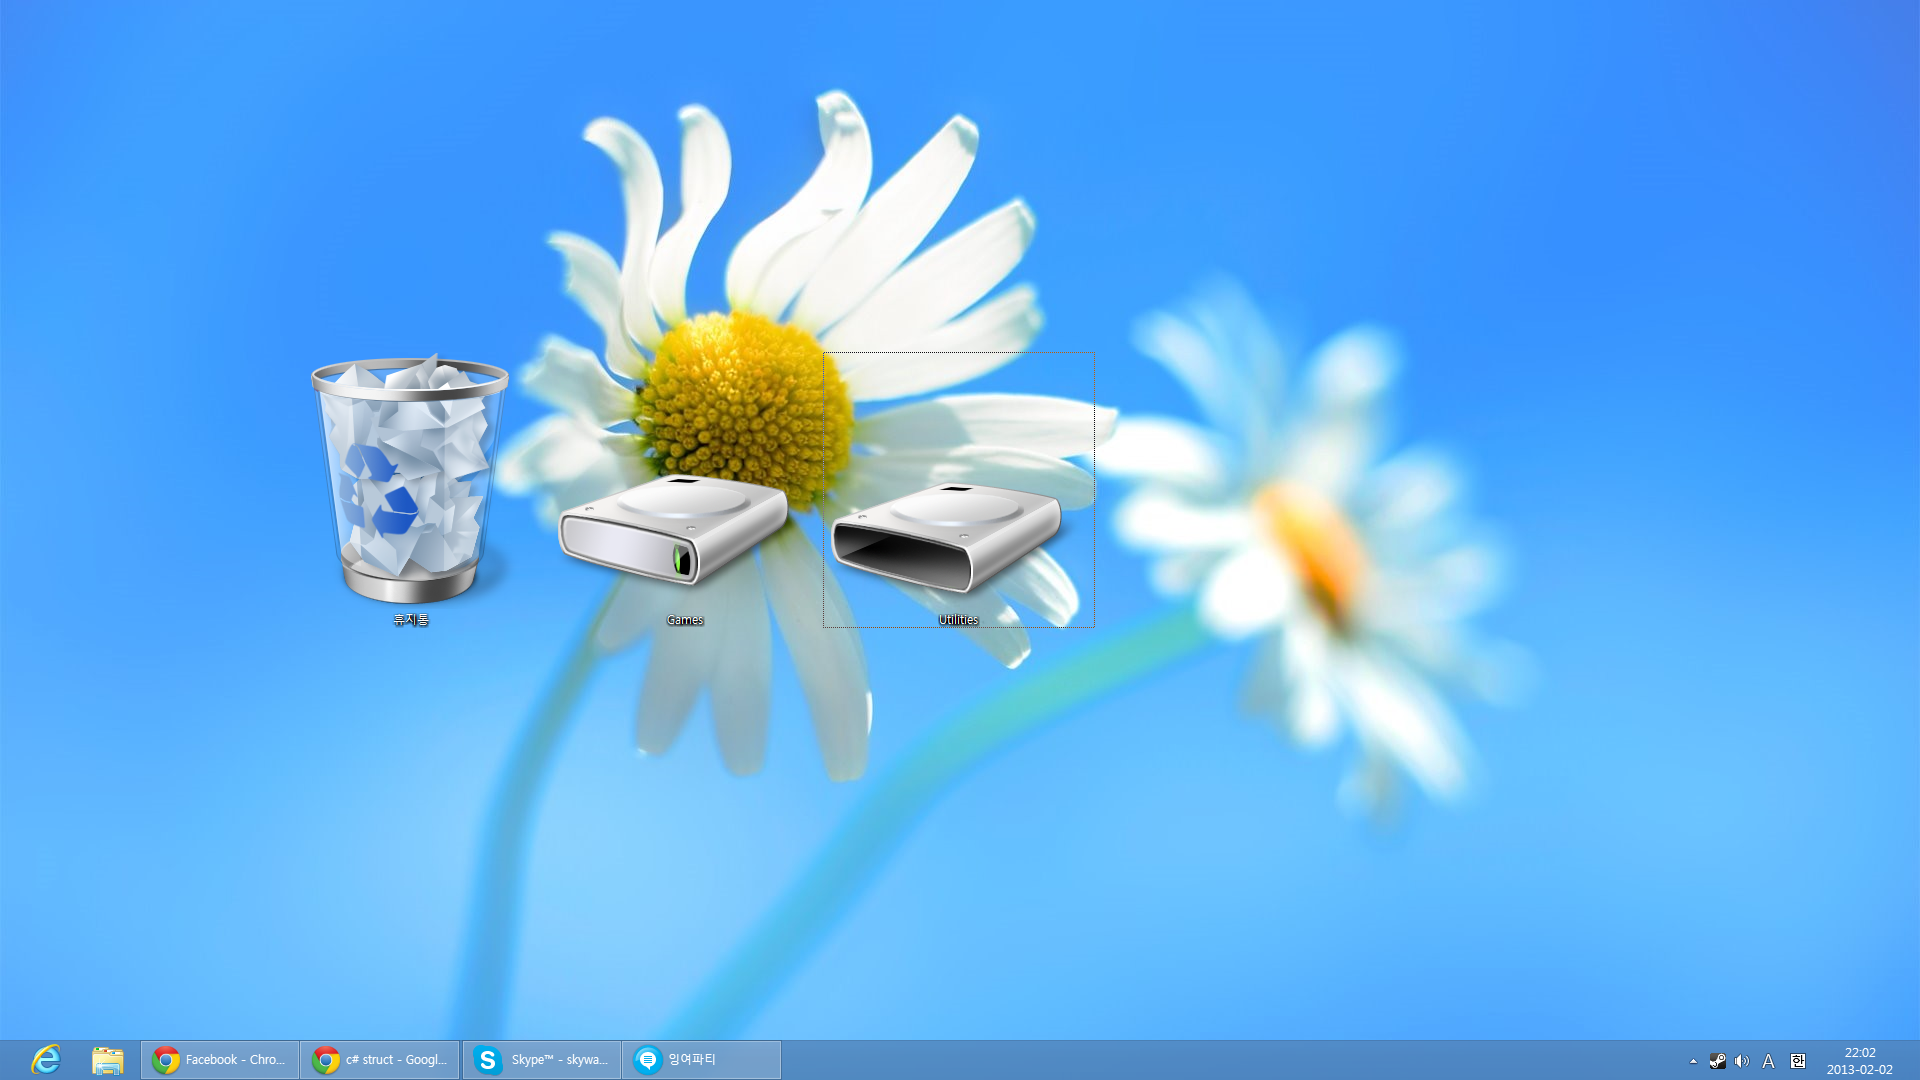Switch to the 잉여파티 chat window
This screenshot has width=1920, height=1080.
(x=700, y=1059)
